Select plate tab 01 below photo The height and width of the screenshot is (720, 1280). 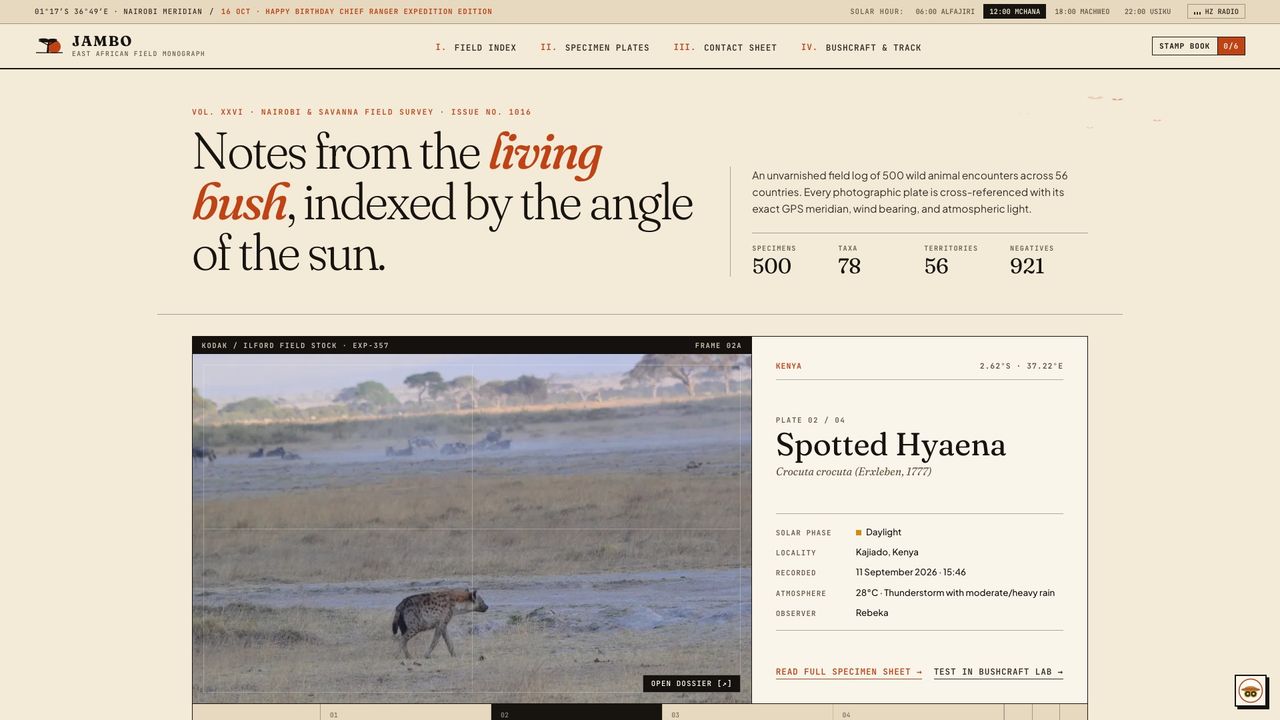[x=405, y=712]
